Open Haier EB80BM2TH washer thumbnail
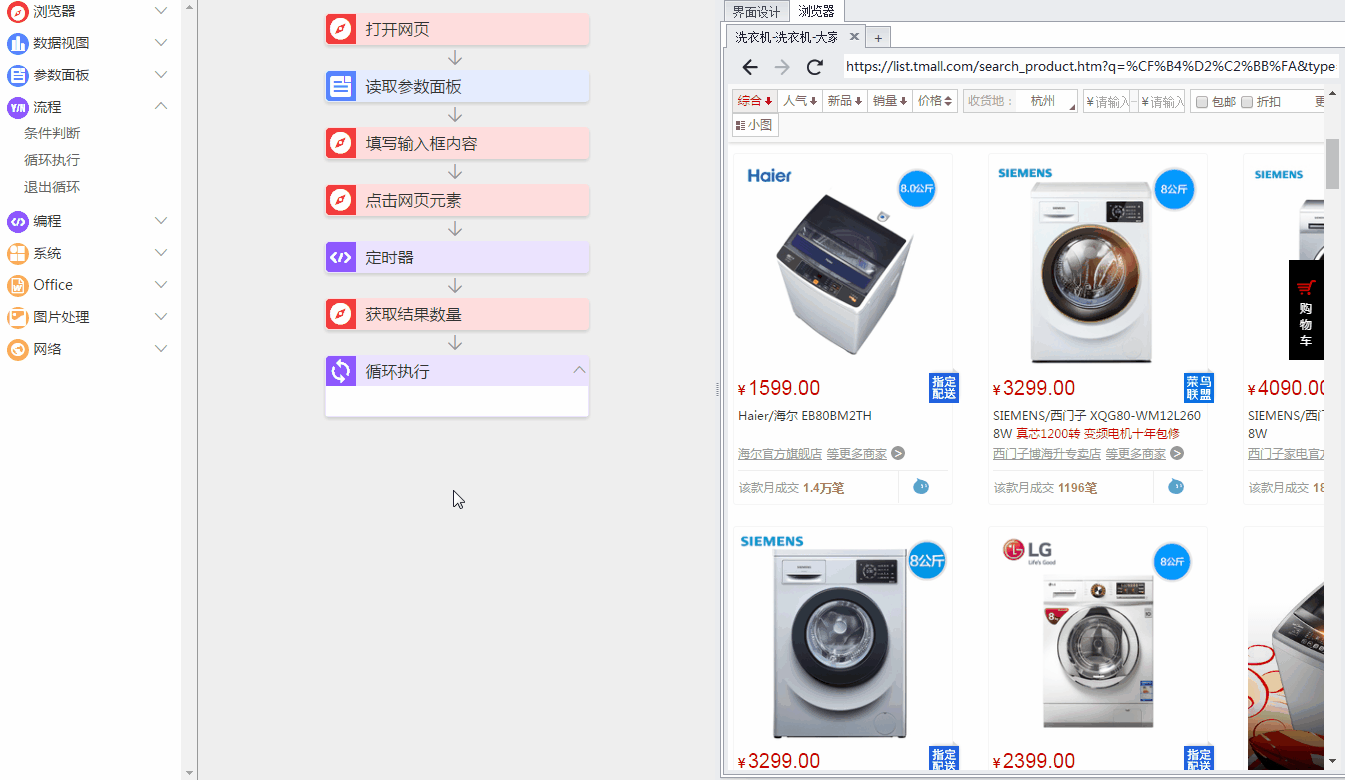Viewport: 1345px width, 780px height. [843, 264]
